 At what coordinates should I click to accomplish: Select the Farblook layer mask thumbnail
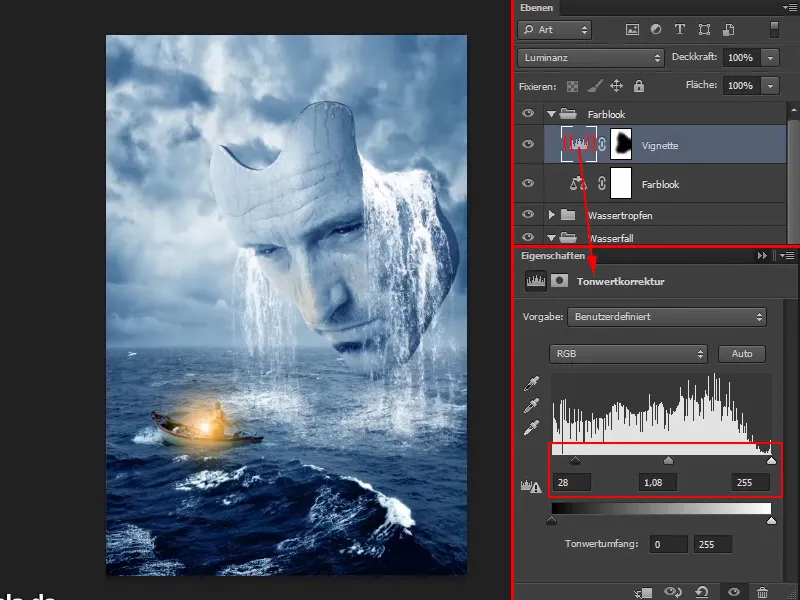point(621,183)
